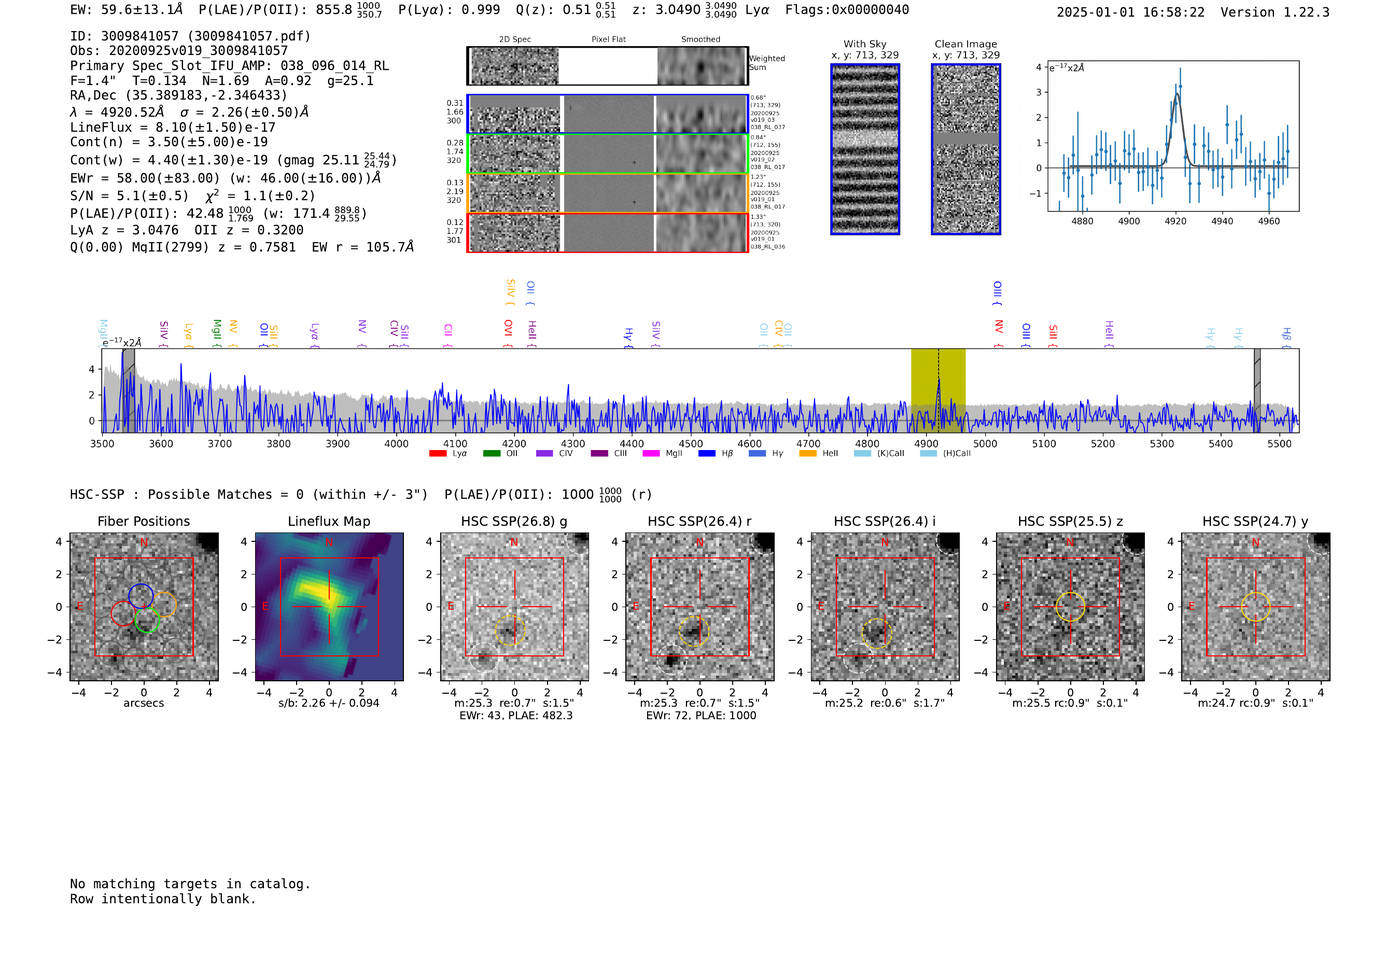
Task: Select the HSC SSP(25.5) z cutout
Action: click(1070, 606)
